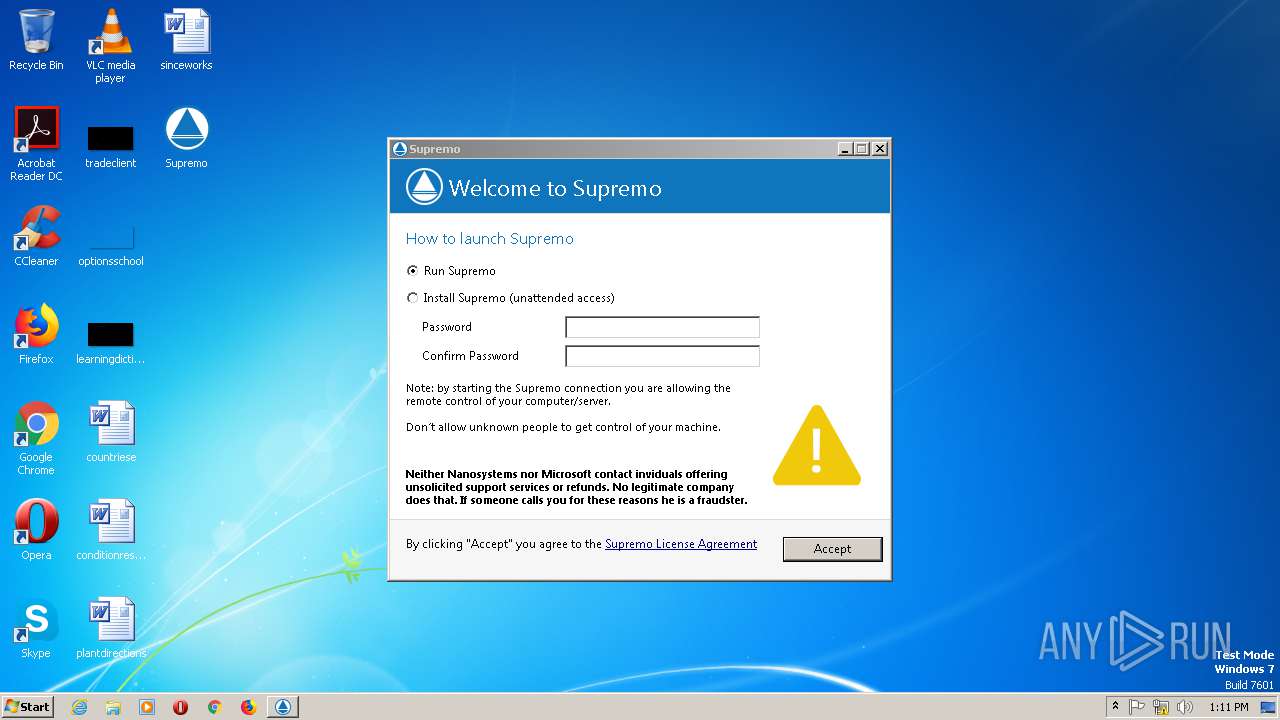
Task: Click the Supremo taskbar button
Action: [x=283, y=707]
